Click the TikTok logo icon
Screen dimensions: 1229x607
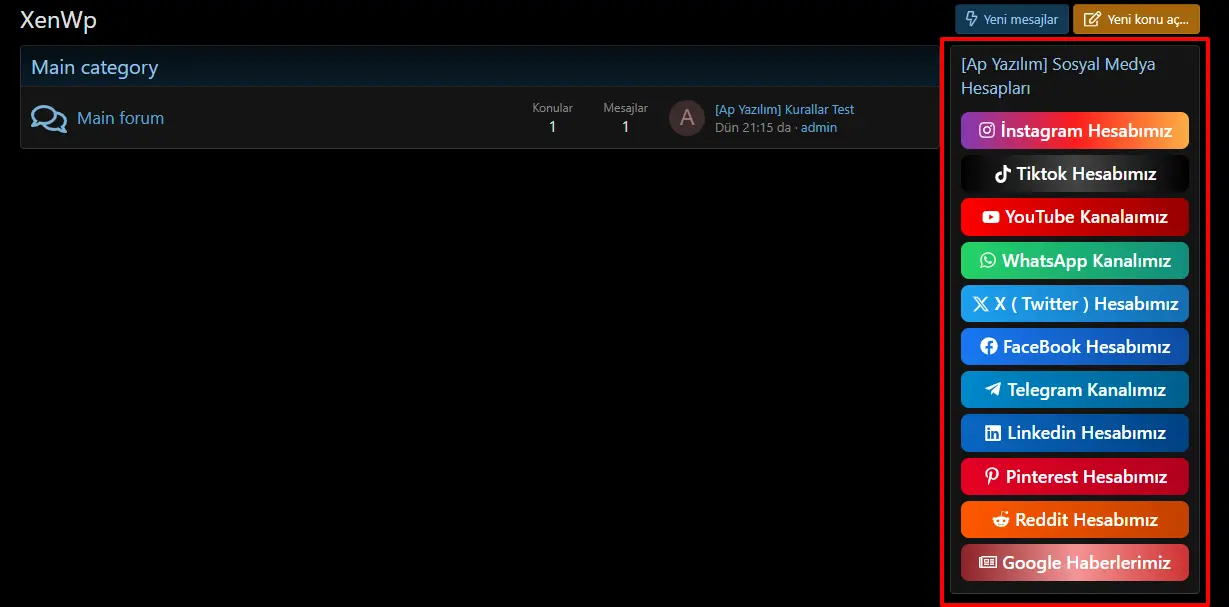click(1003, 174)
